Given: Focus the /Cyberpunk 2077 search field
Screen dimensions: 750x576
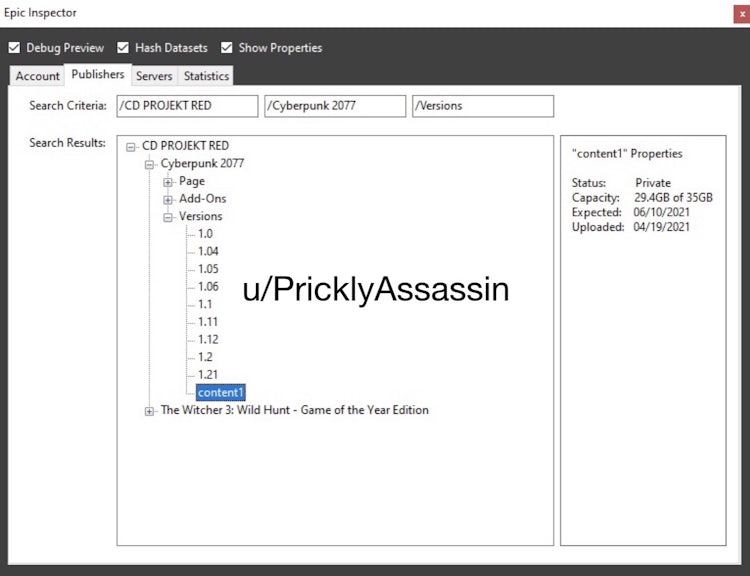Looking at the screenshot, I should click(335, 106).
